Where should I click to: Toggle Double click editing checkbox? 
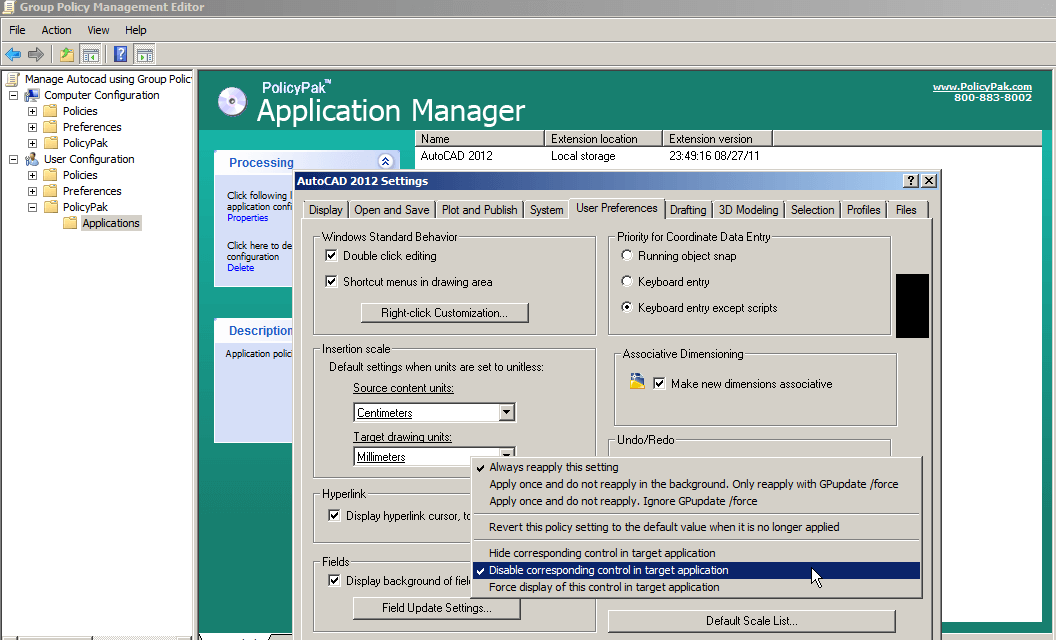[331, 256]
